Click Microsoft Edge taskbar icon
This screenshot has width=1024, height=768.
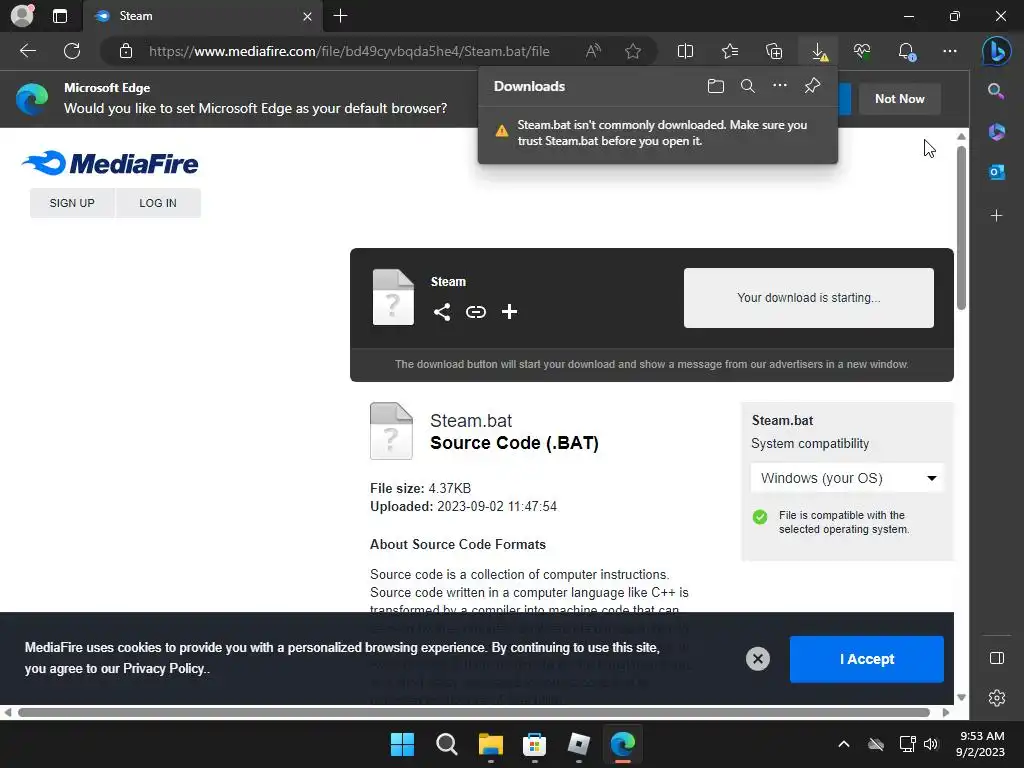[622, 744]
